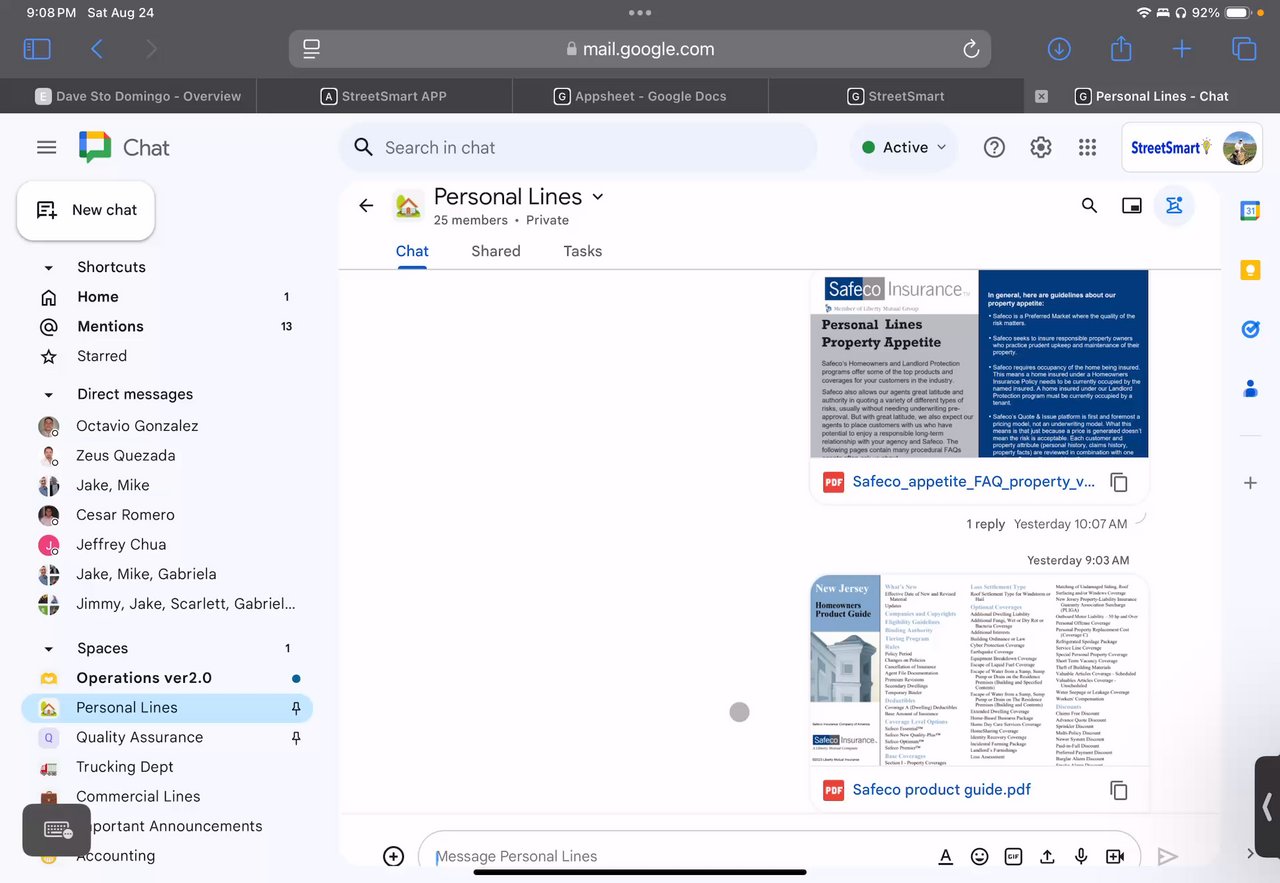Open the main menu hamburger icon
The height and width of the screenshot is (883, 1280).
click(47, 148)
